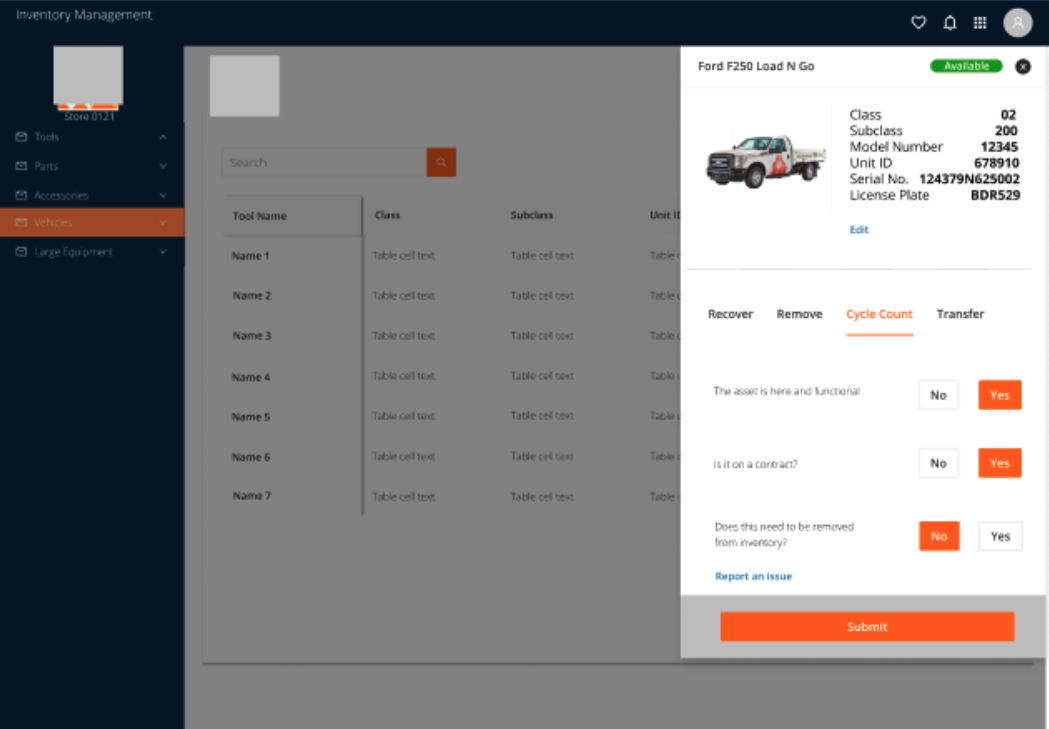
Task: Select the Tools icon in the sidebar
Action: 22,137
